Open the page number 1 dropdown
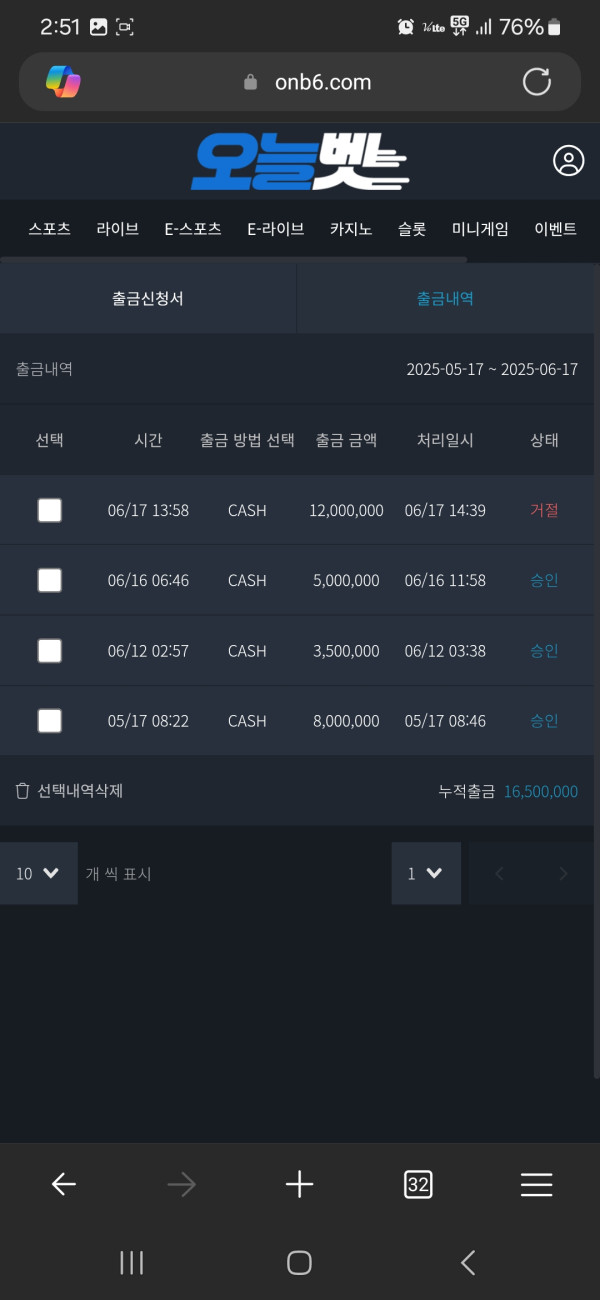600x1300 pixels. (425, 873)
